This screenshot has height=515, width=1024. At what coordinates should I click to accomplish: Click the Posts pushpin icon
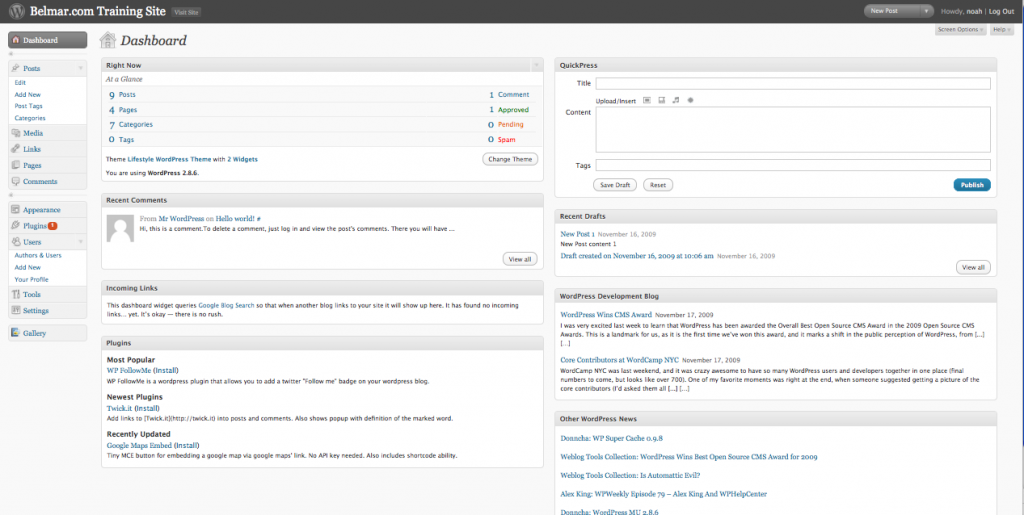pyautogui.click(x=16, y=68)
